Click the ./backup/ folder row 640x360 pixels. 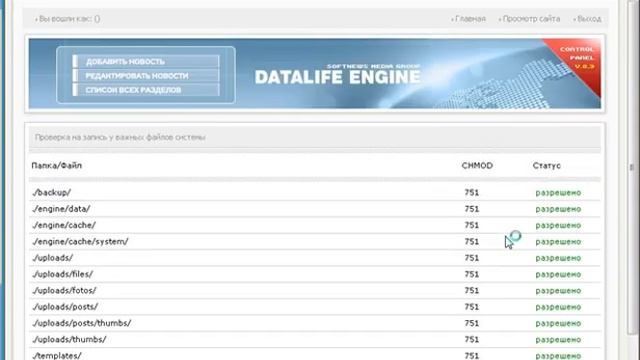[x=315, y=193]
